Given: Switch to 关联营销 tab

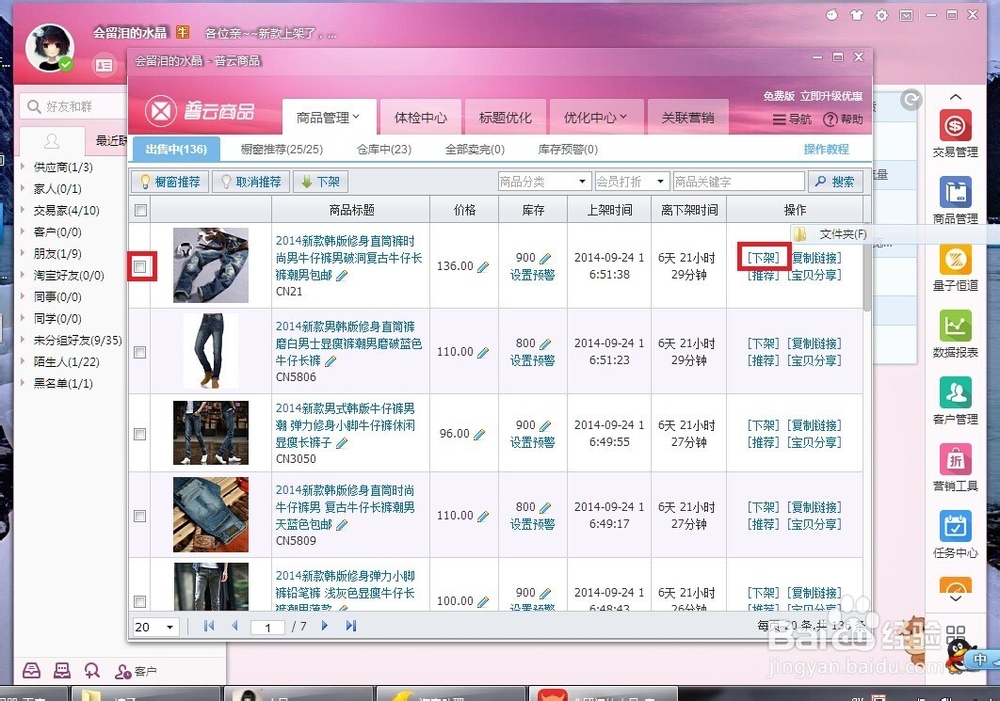Looking at the screenshot, I should coord(688,117).
